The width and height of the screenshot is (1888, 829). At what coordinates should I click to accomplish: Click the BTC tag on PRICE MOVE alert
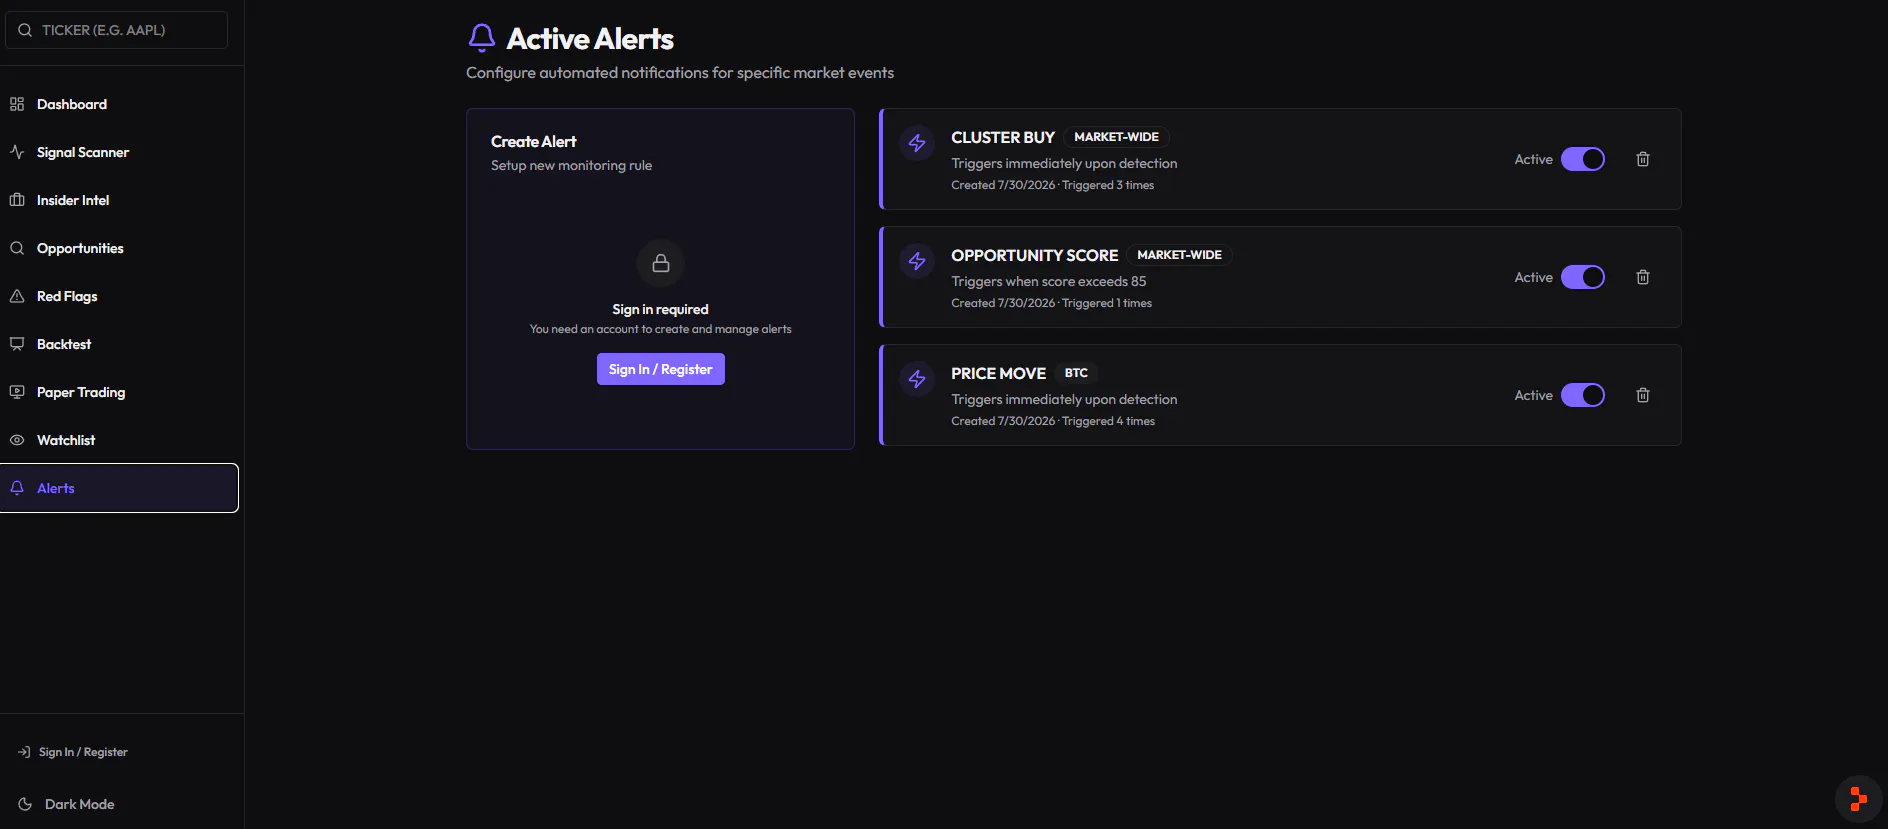tap(1076, 373)
